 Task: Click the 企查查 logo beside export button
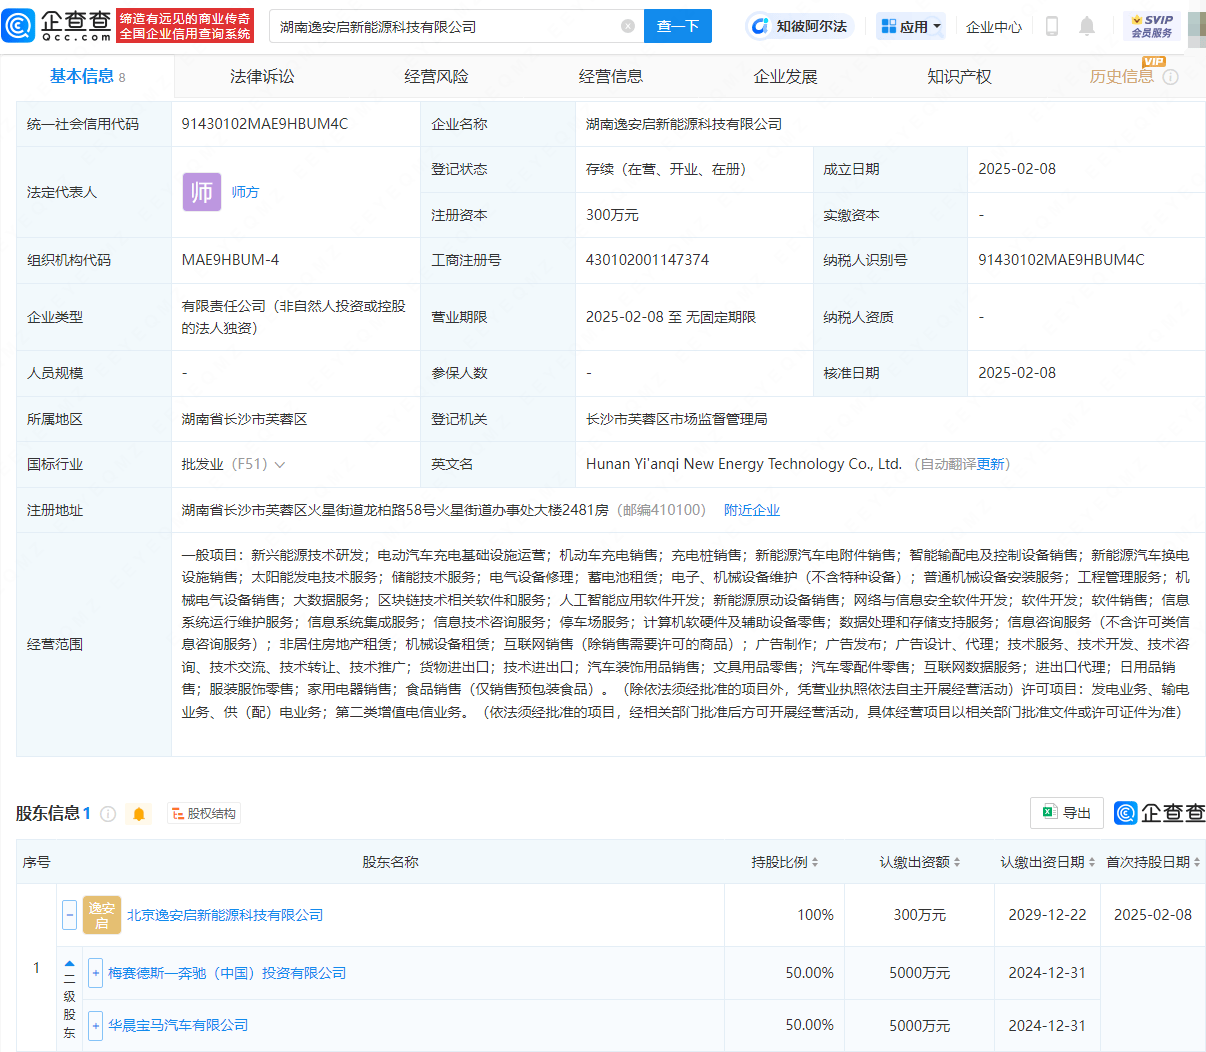pyautogui.click(x=1160, y=813)
